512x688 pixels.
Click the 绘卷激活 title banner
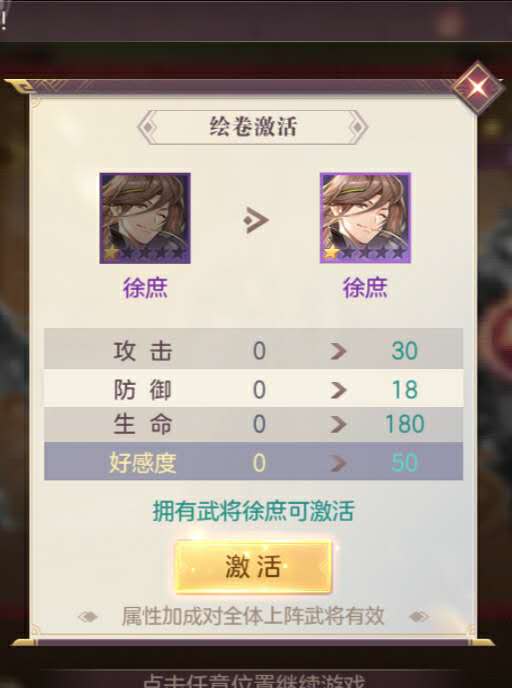253,127
